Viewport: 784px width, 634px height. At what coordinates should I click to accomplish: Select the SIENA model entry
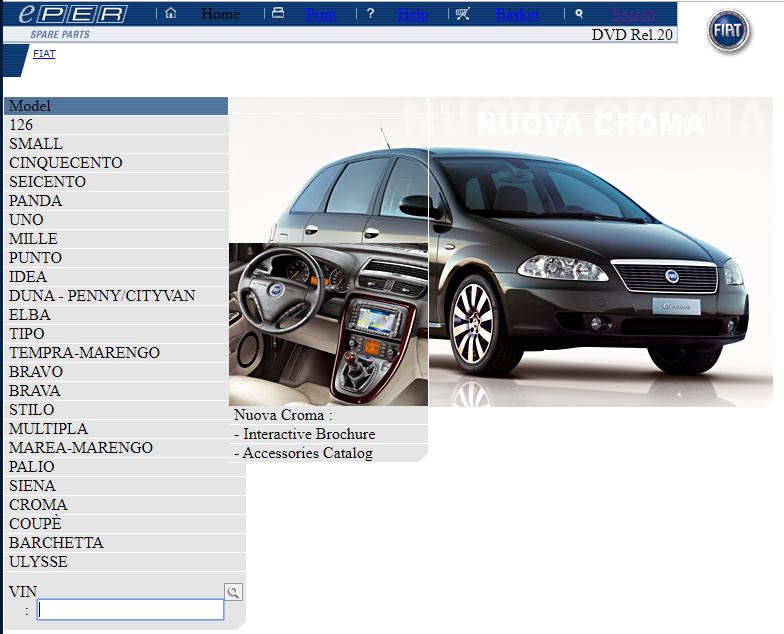click(x=124, y=486)
